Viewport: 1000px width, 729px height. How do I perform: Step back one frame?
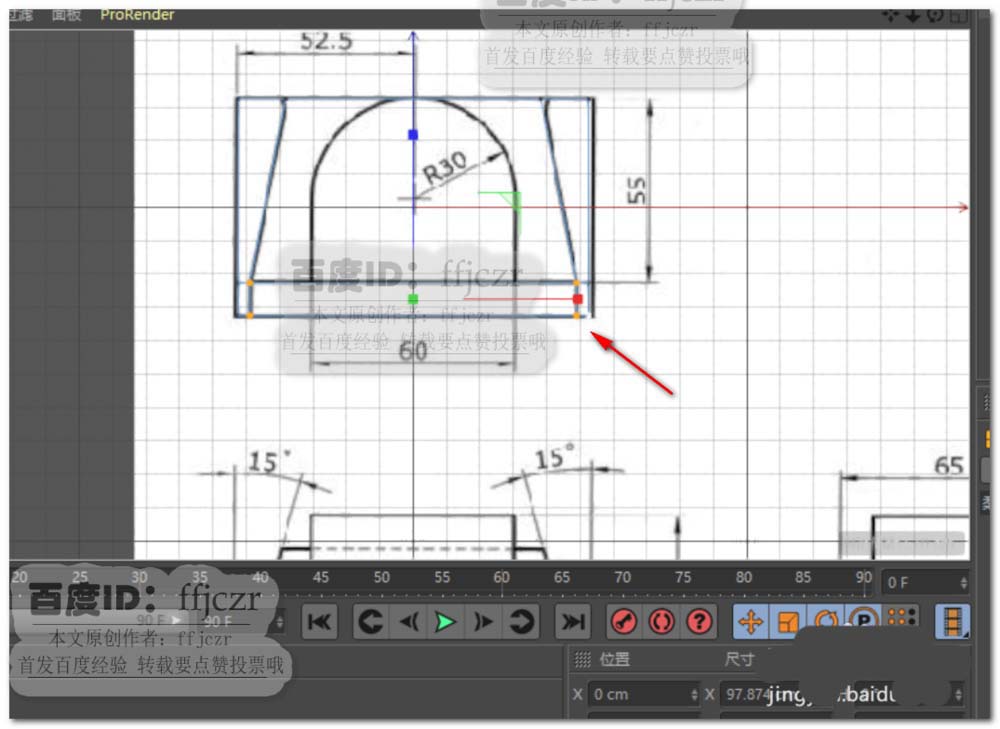(x=408, y=621)
